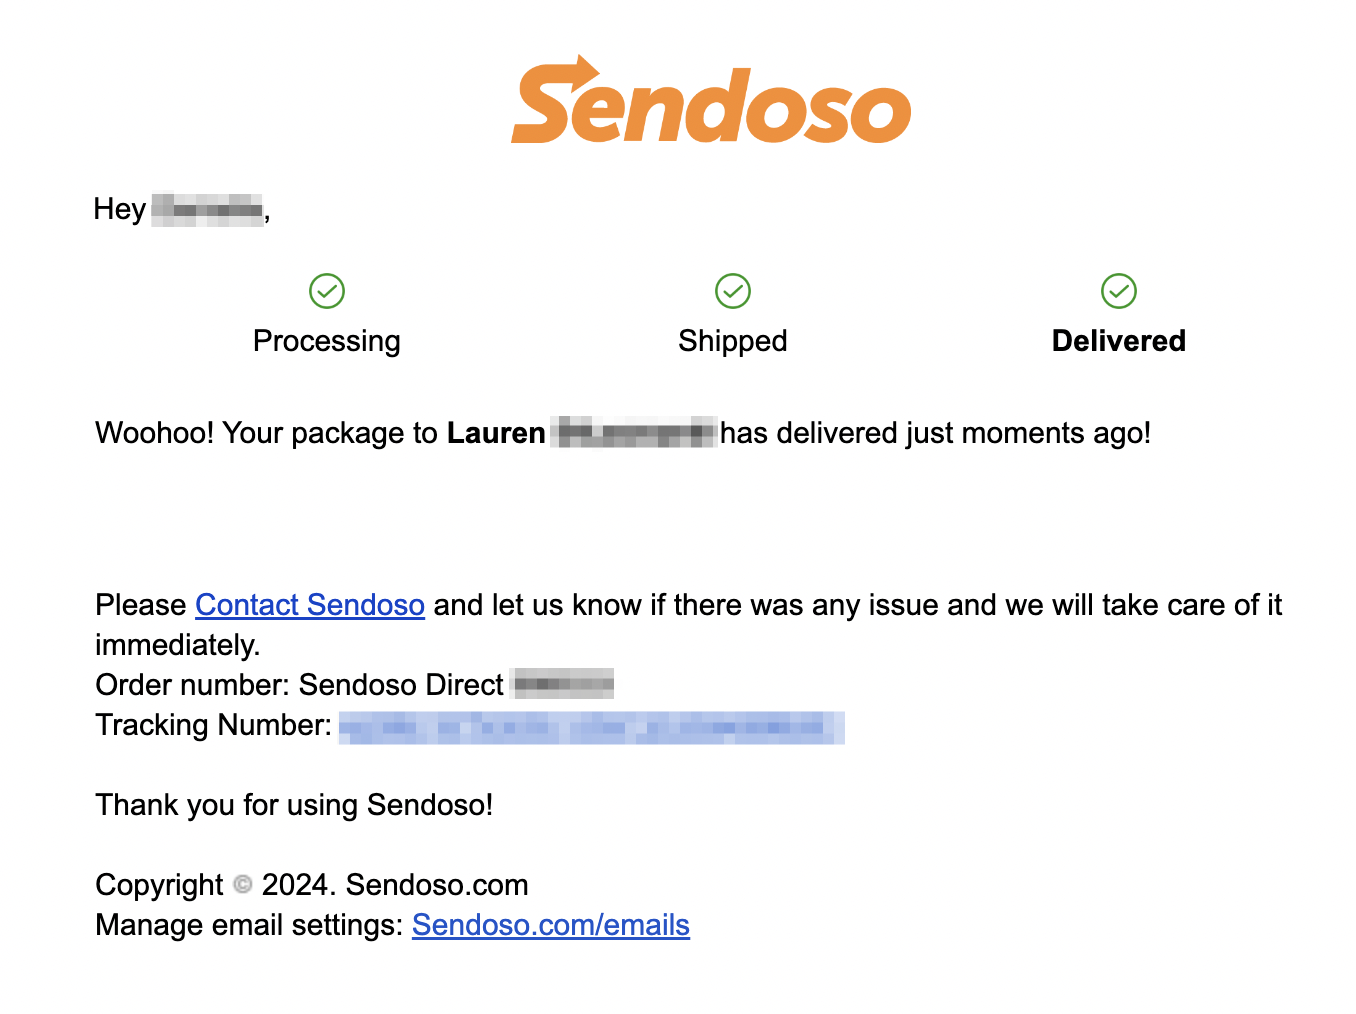Open the blurred tracking number link
The width and height of the screenshot is (1356, 1014).
pyautogui.click(x=592, y=727)
